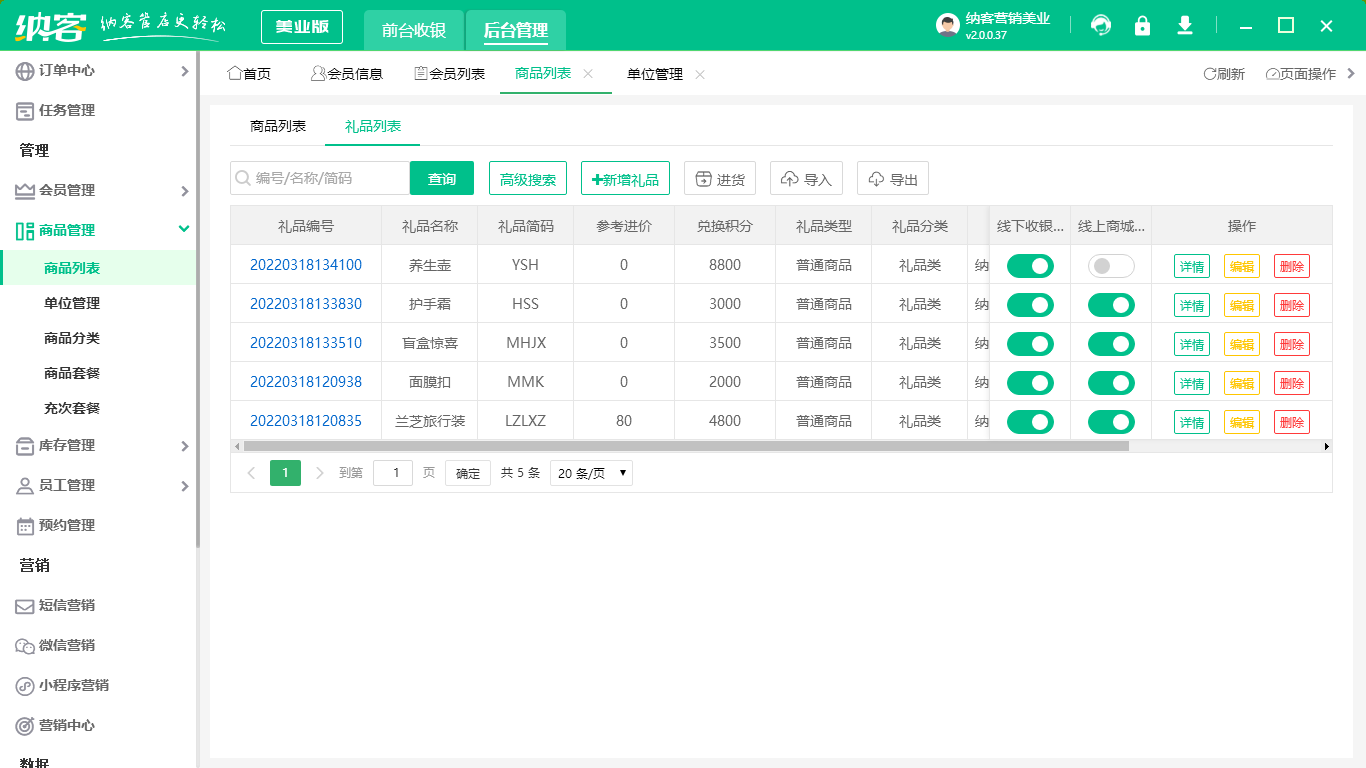Click the table horizontal scrollbar thumb
This screenshot has height=768, width=1366.
(x=686, y=446)
